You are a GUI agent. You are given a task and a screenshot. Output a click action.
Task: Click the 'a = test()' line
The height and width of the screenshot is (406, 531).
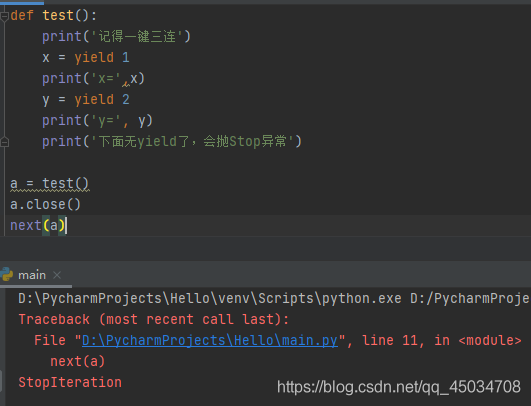click(49, 184)
